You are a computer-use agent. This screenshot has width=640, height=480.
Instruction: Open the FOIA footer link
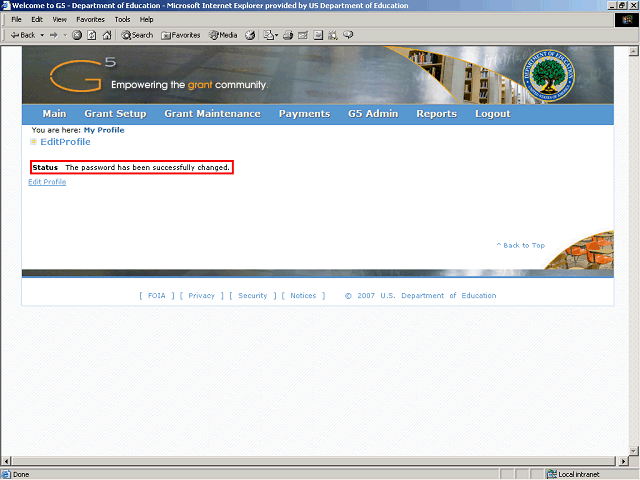tap(157, 296)
